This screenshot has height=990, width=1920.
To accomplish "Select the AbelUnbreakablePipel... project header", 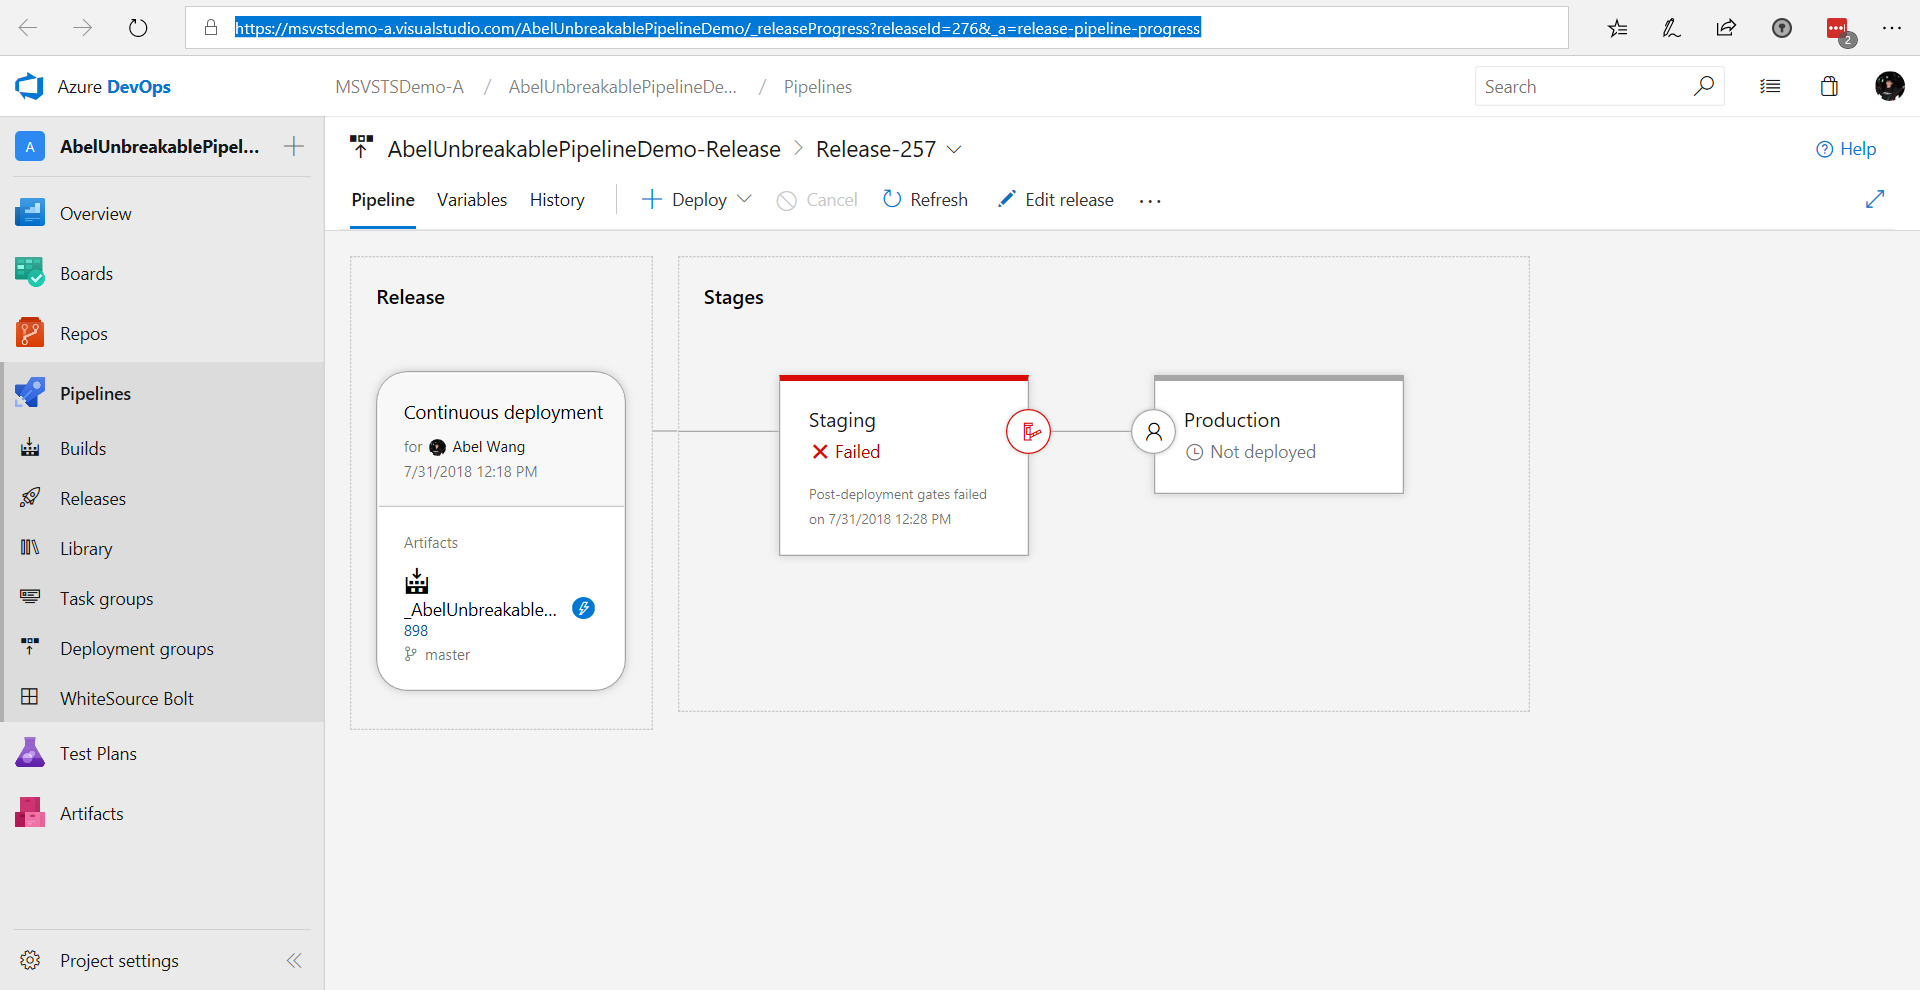I will click(x=159, y=147).
